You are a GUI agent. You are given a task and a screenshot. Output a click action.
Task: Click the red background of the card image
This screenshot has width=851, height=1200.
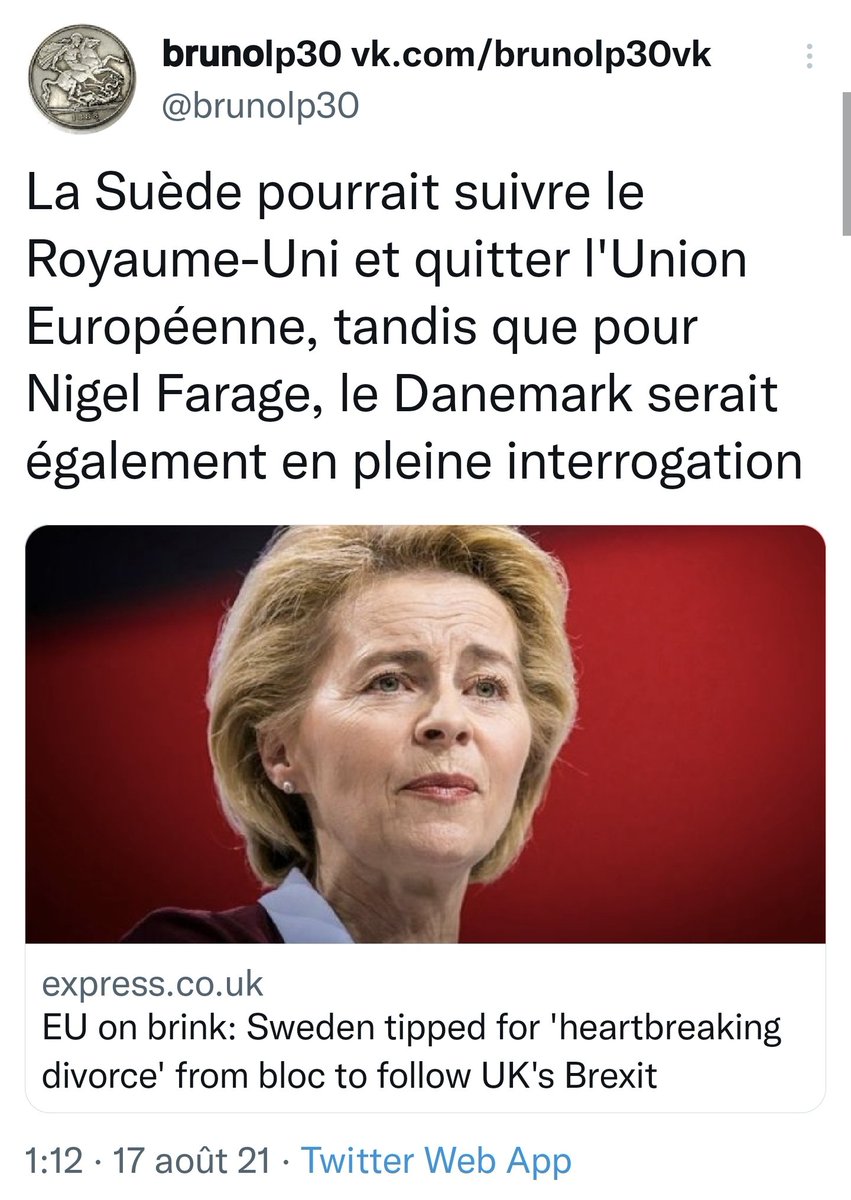click(700, 700)
